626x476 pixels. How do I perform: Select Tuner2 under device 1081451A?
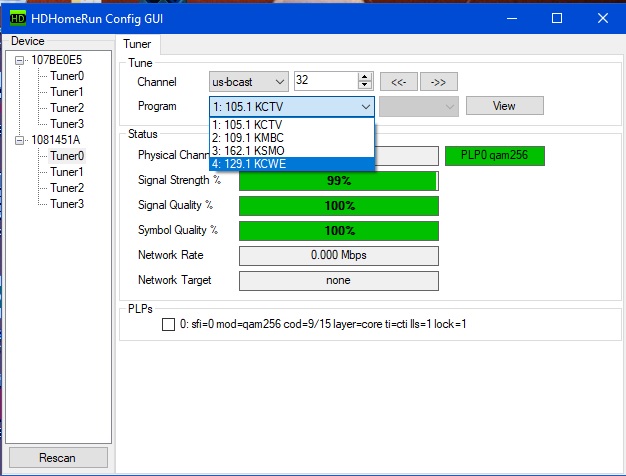(67, 188)
